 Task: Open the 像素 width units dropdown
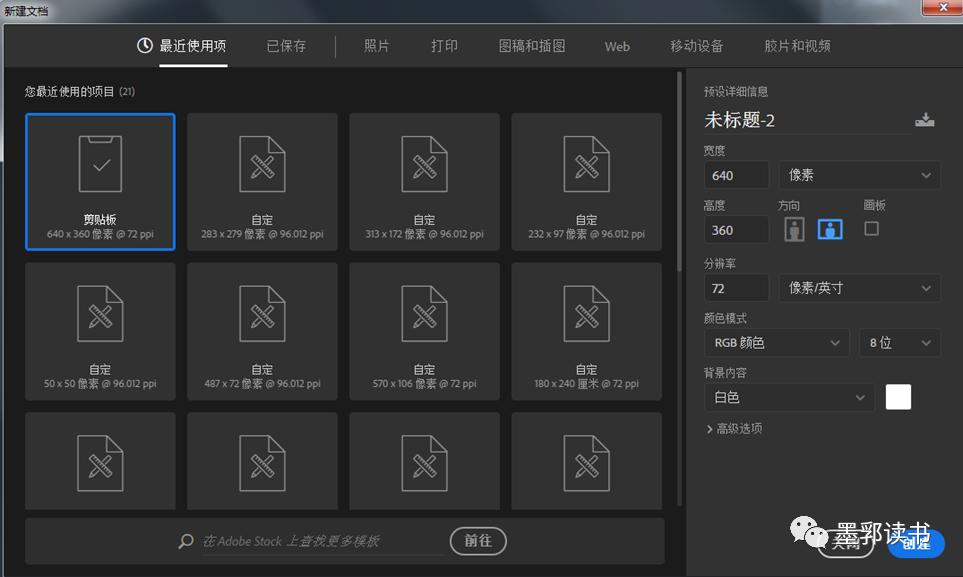coord(858,175)
